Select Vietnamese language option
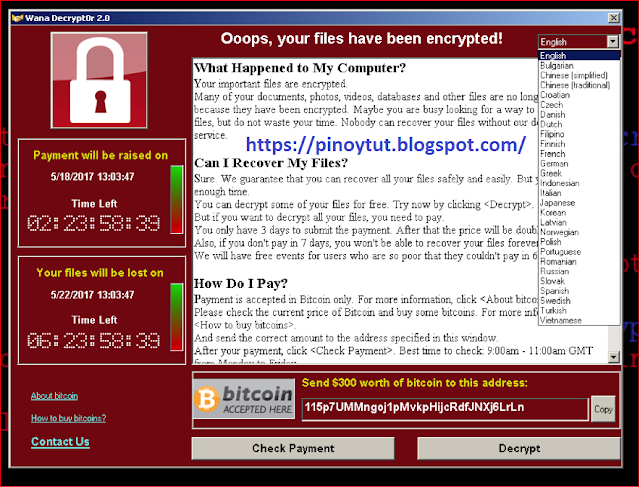The height and width of the screenshot is (487, 640). click(560, 320)
